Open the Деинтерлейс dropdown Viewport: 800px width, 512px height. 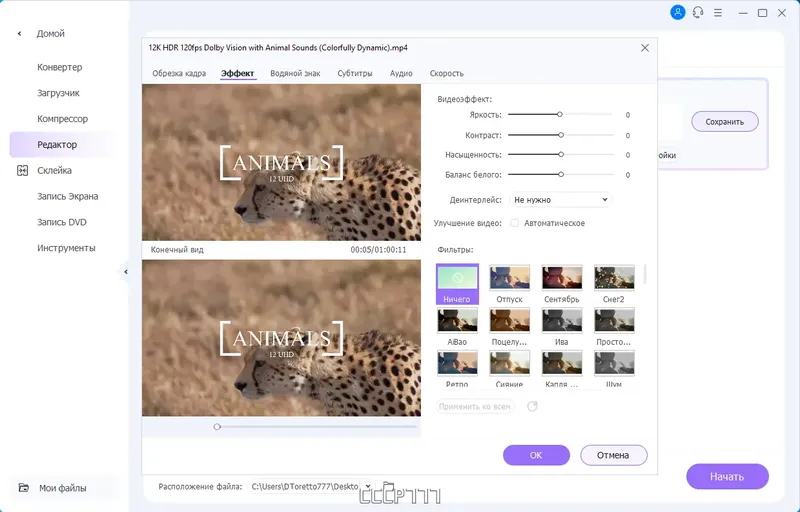[x=560, y=200]
